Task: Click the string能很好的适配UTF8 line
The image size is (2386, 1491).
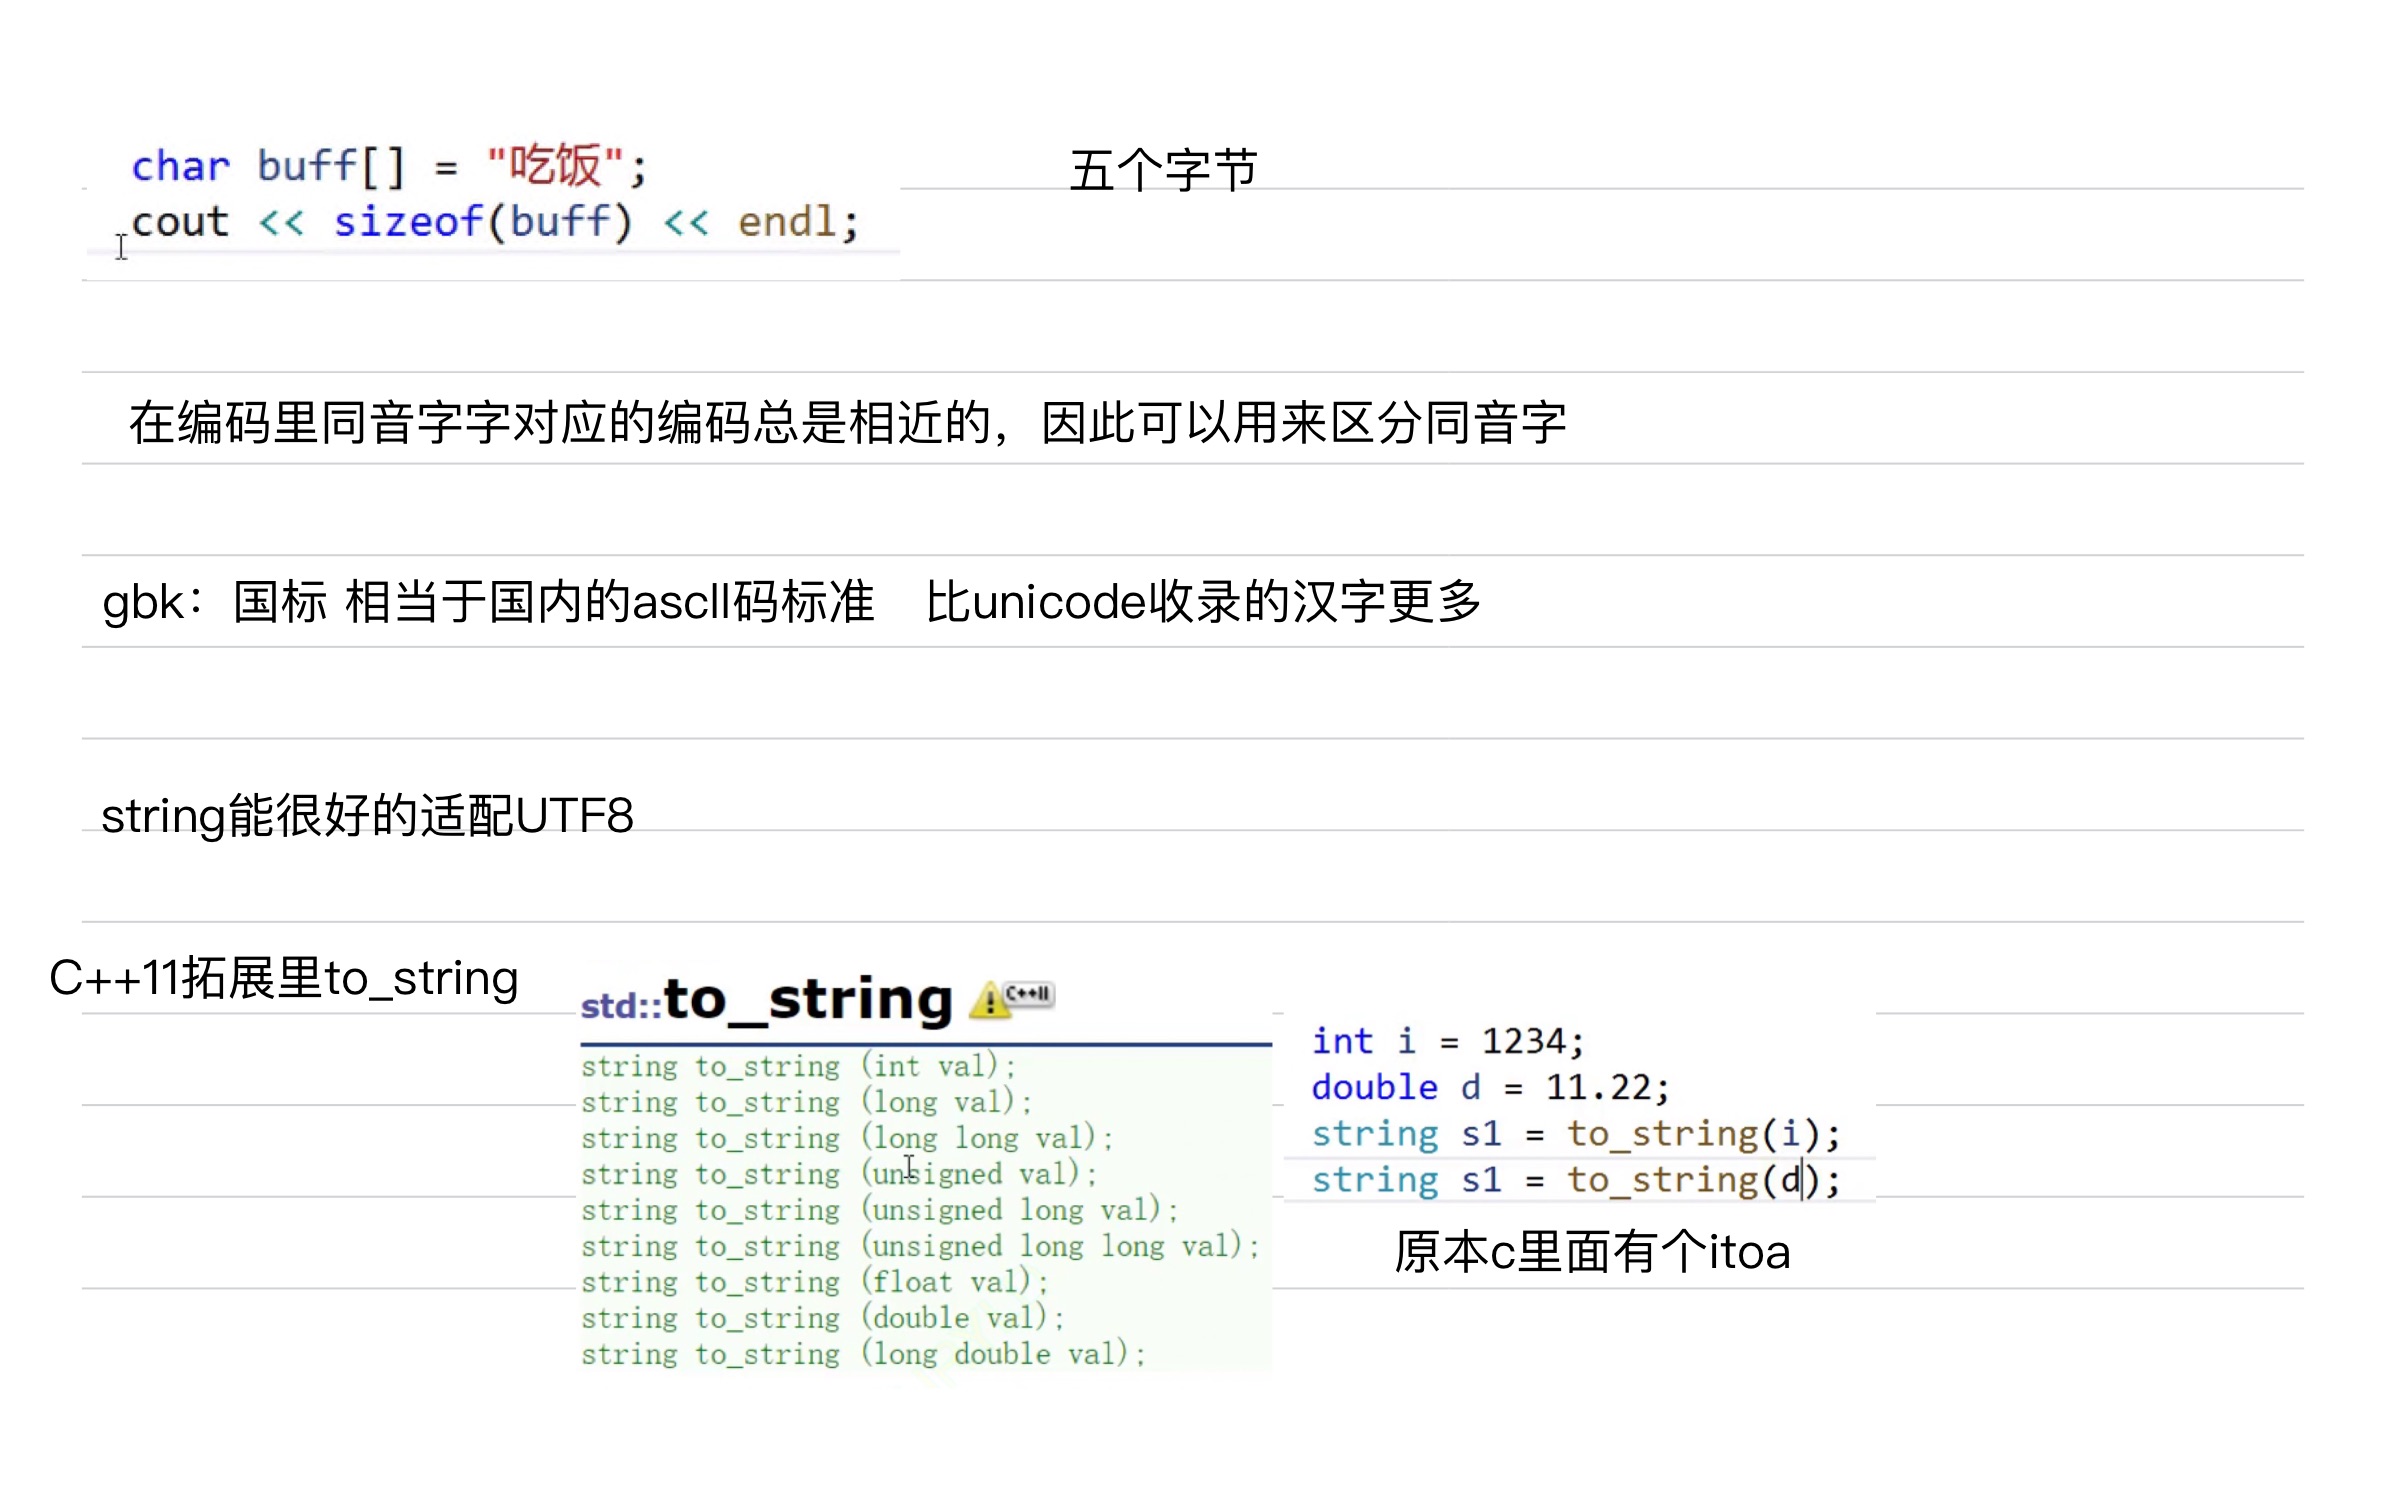Action: (367, 815)
